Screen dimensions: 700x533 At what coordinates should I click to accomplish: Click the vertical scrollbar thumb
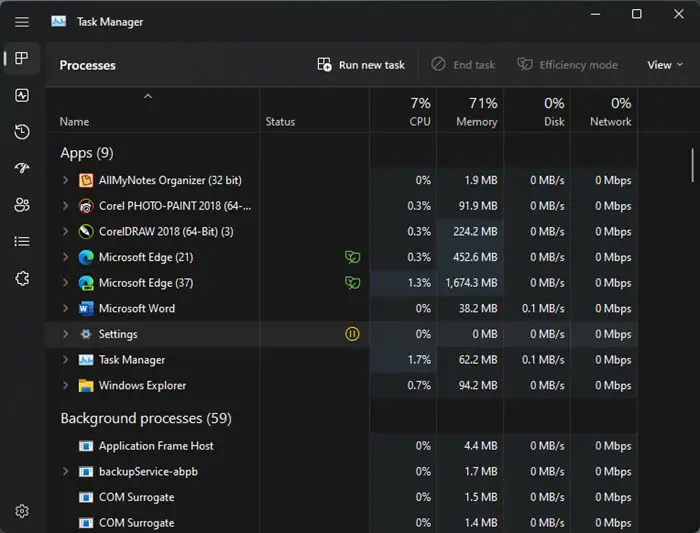tap(692, 165)
